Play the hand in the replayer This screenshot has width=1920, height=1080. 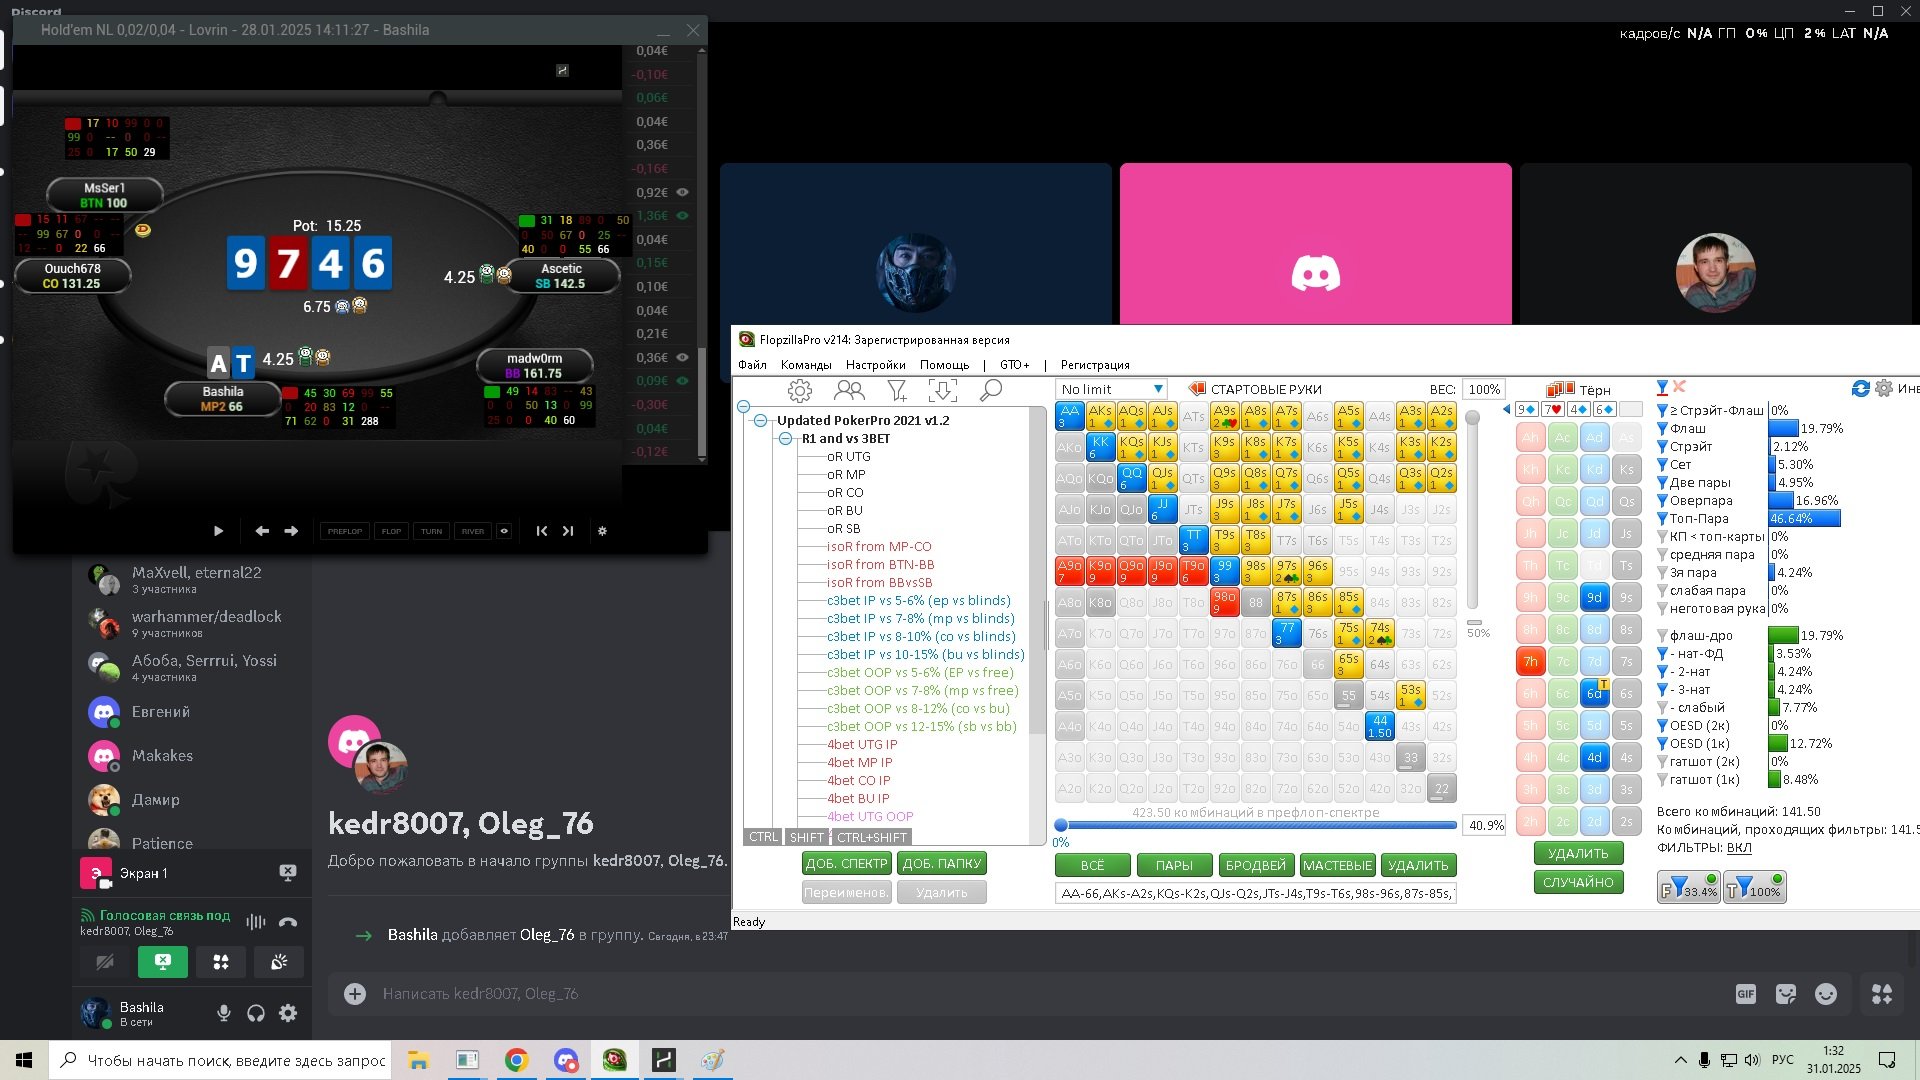coord(218,531)
